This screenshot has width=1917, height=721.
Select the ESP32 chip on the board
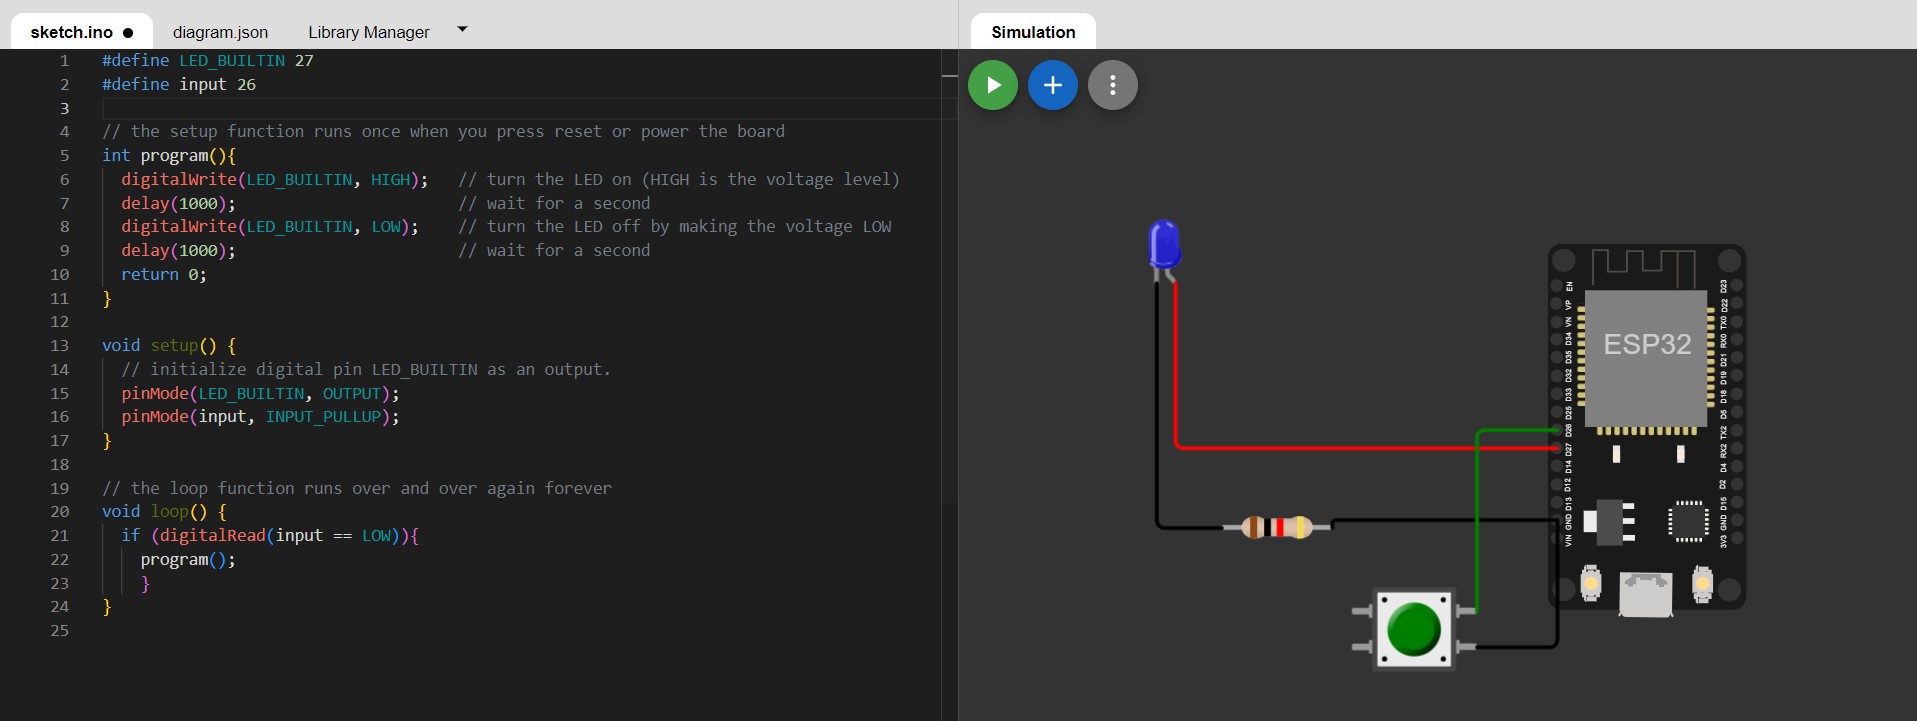tap(1646, 357)
